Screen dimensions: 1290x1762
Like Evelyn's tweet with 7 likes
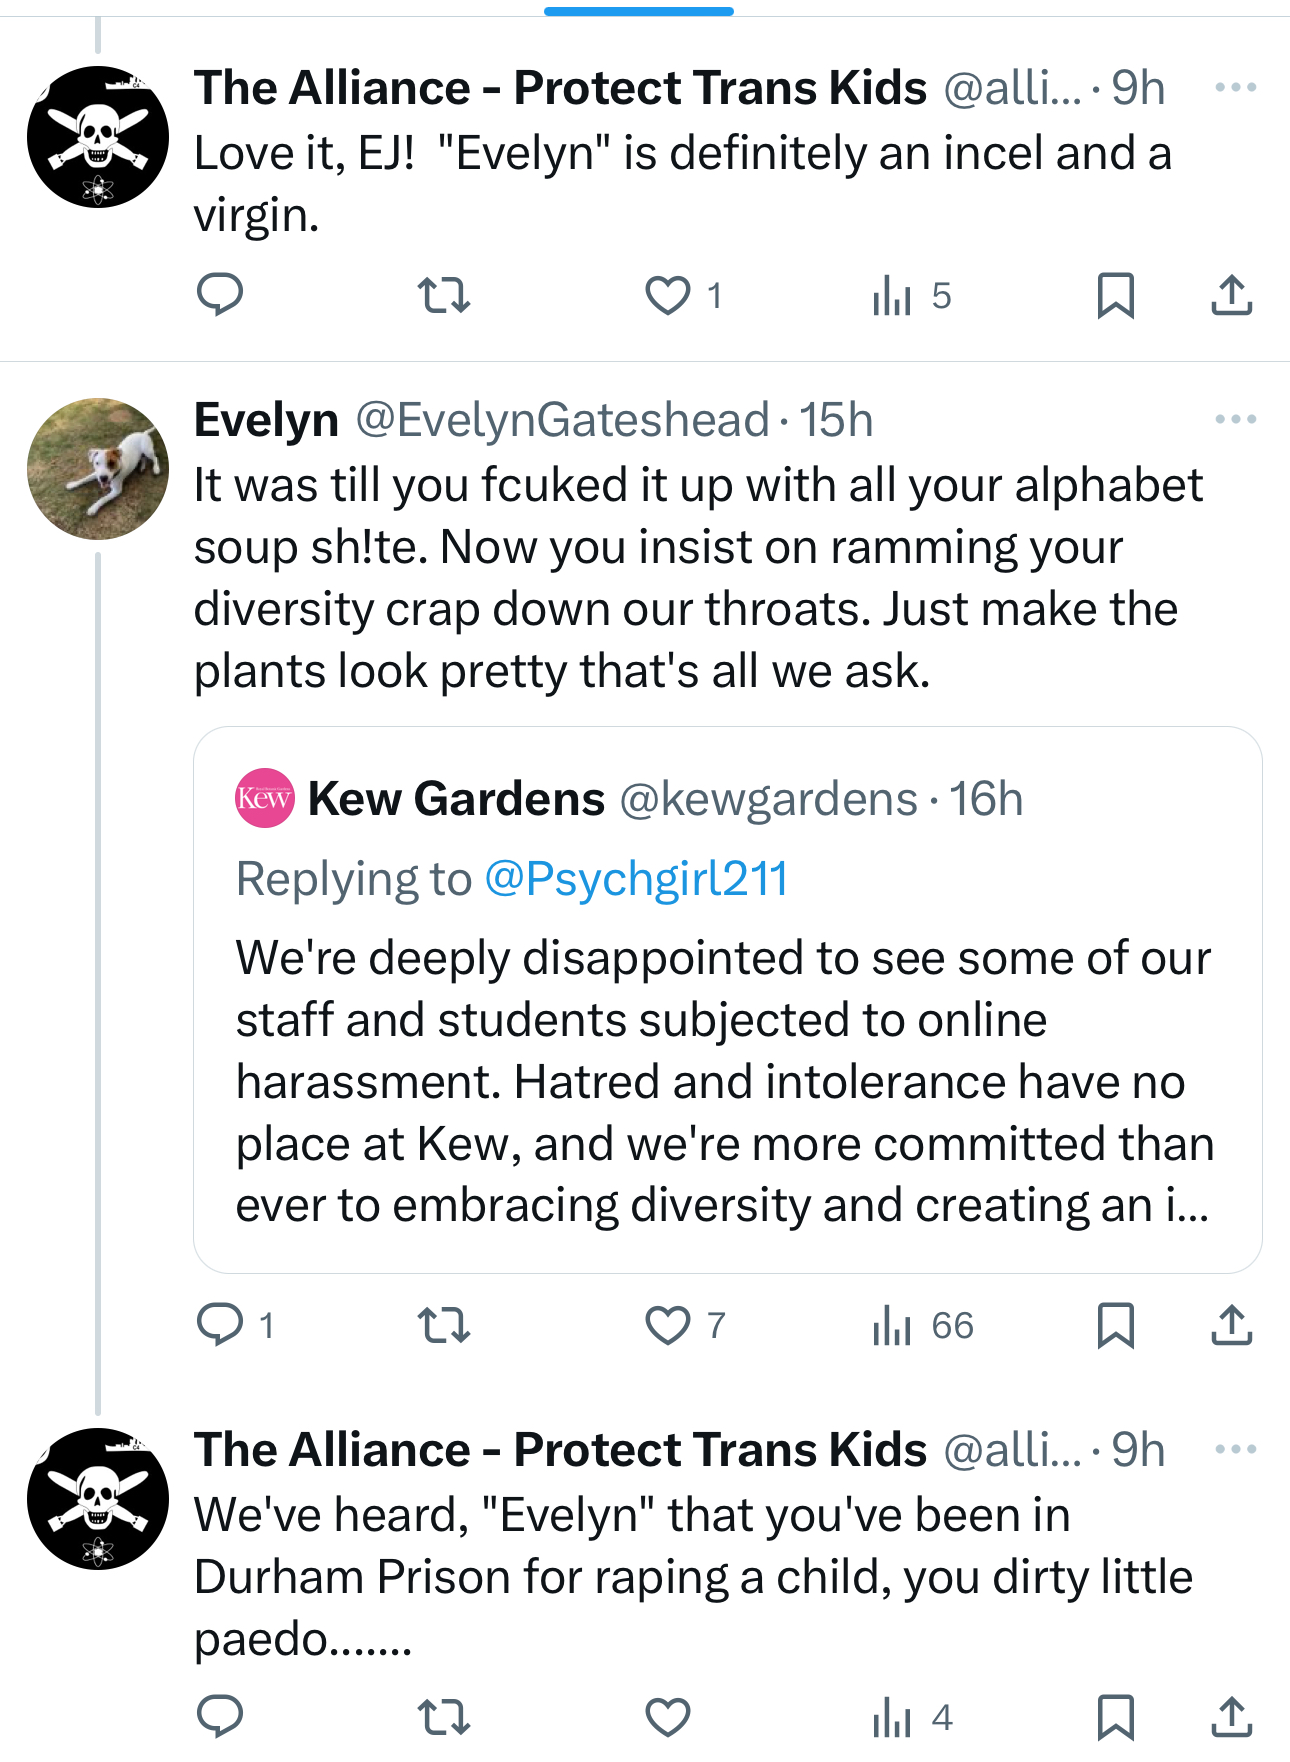click(x=667, y=1325)
